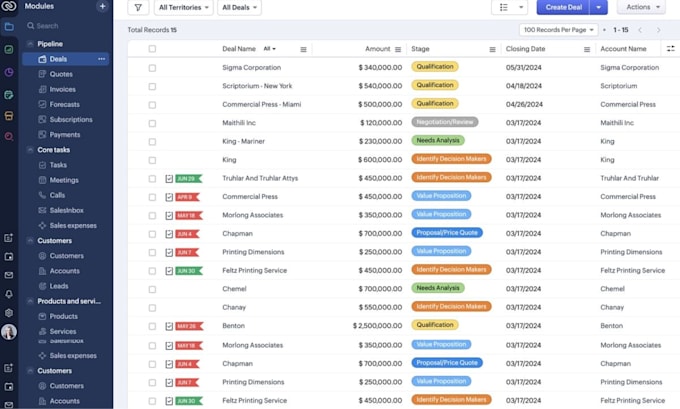The width and height of the screenshot is (680, 409).
Task: Collapse the Core tasks section
Action: (30, 150)
